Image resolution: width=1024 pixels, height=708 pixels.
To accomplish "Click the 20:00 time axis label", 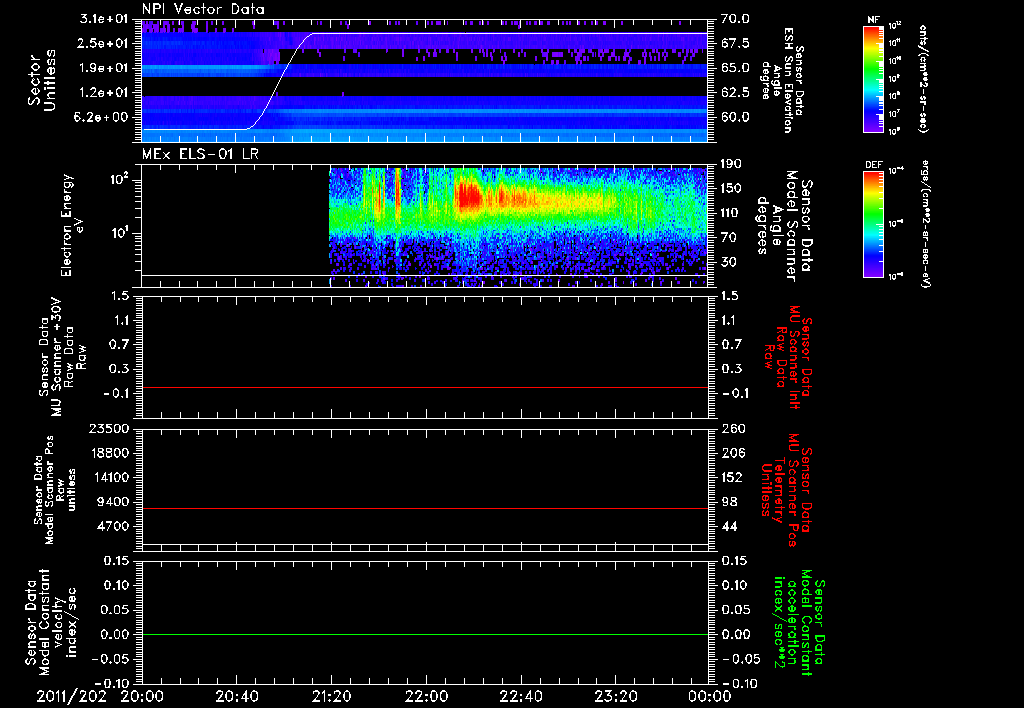I will pos(142,696).
